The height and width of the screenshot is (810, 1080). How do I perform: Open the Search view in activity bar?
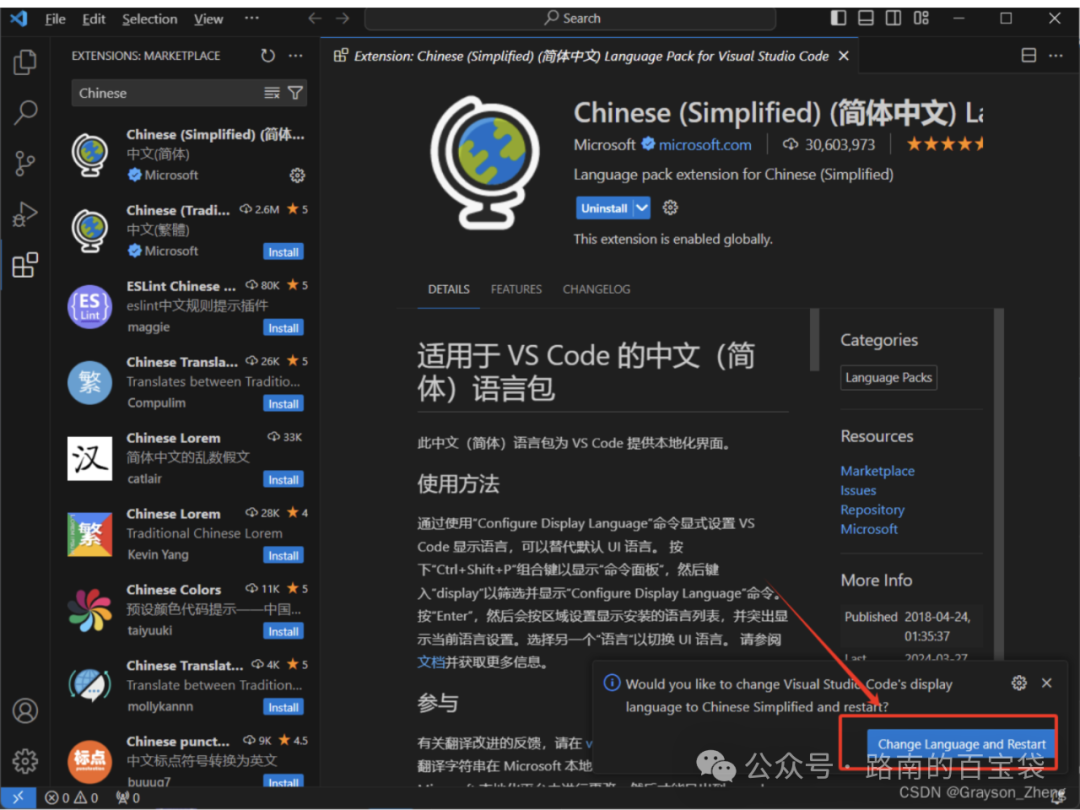click(x=25, y=112)
